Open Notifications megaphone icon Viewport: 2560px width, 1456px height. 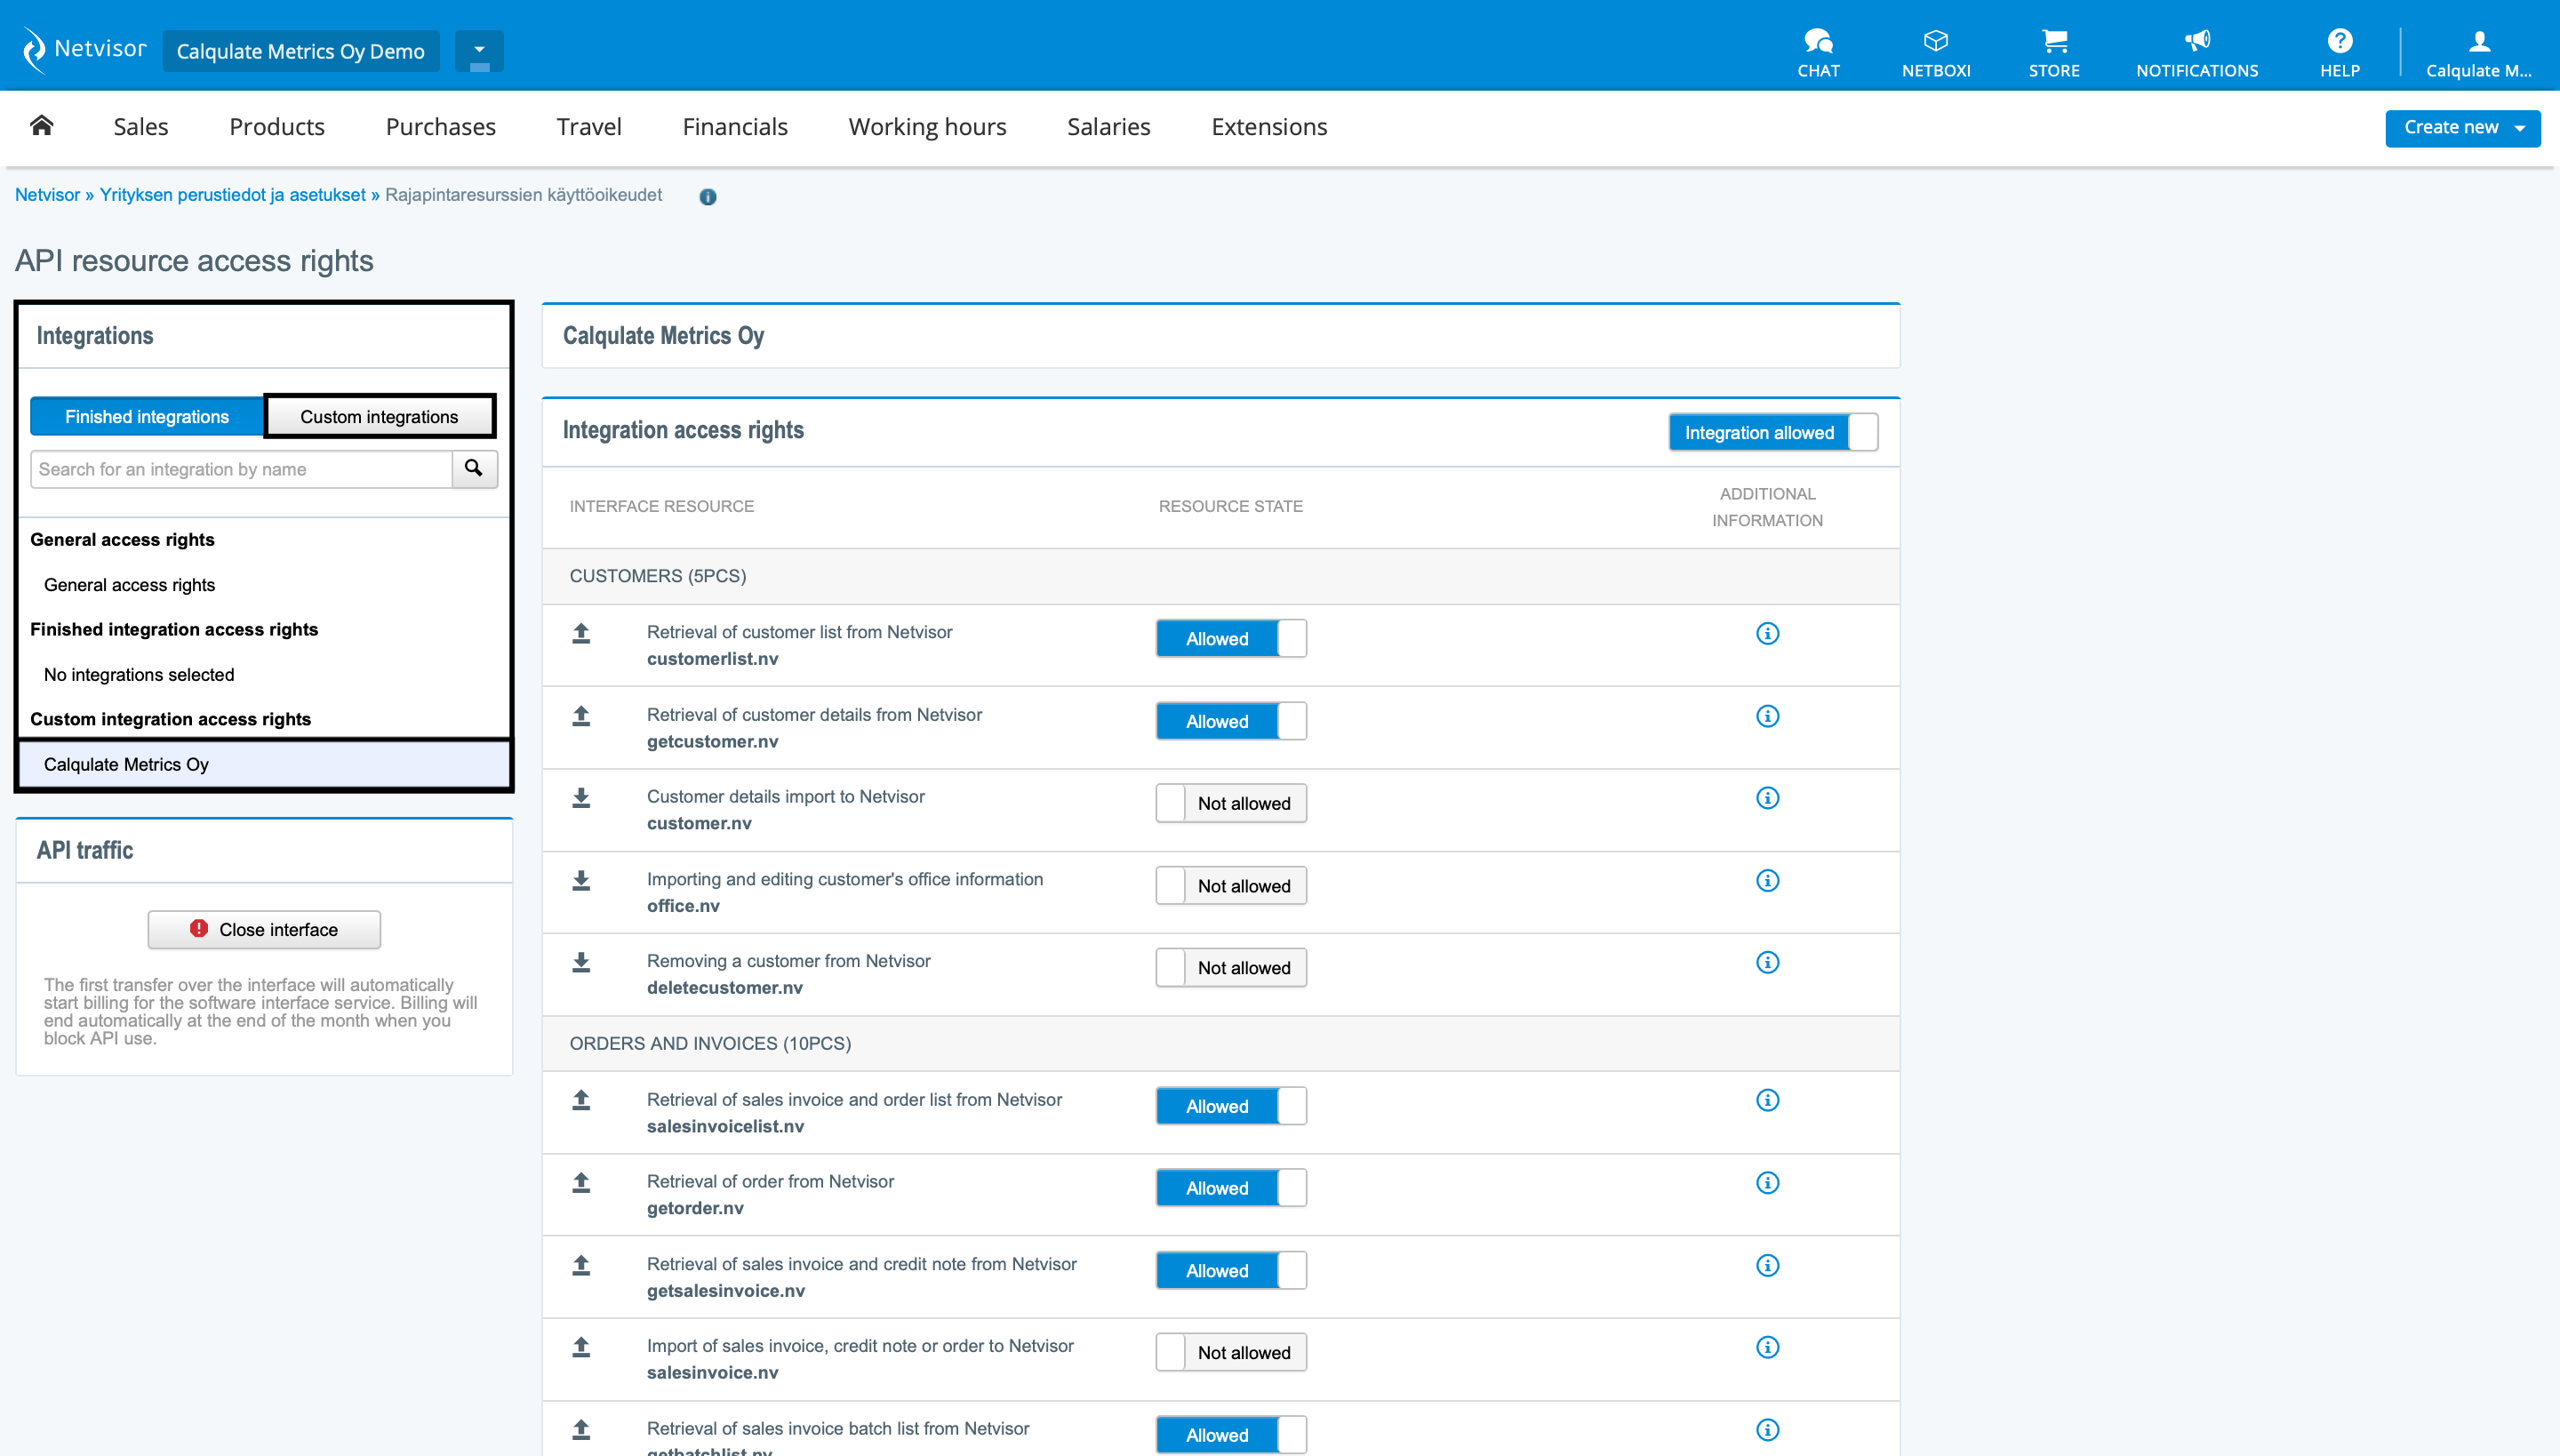tap(2196, 41)
